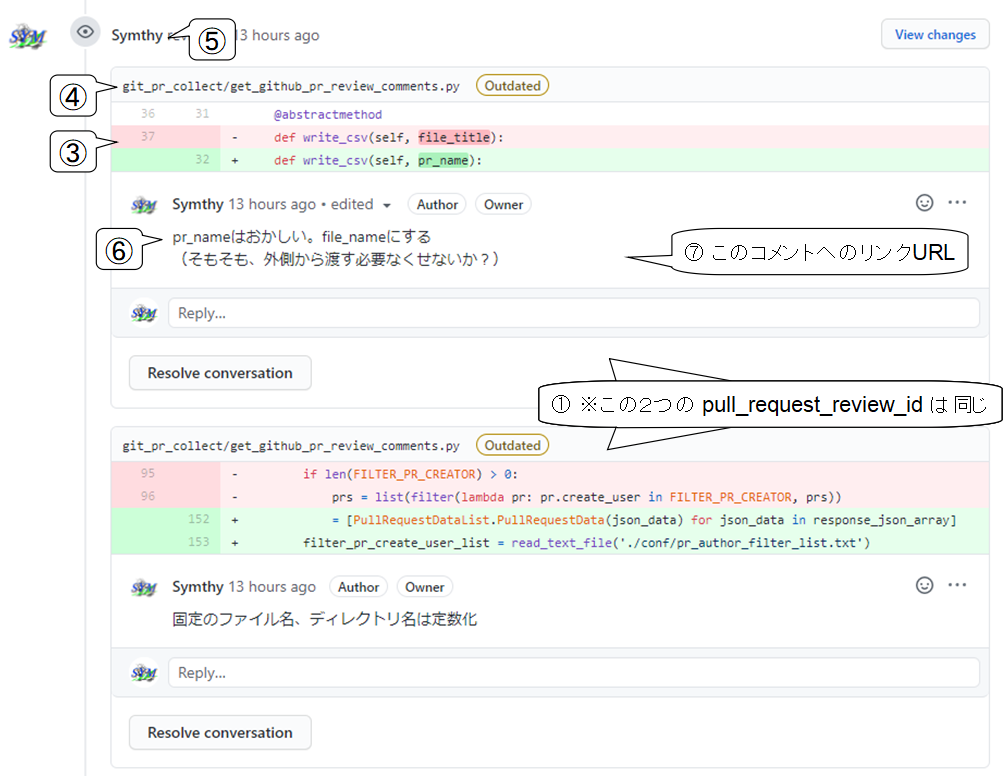Click line number 152 in second diff
The height and width of the screenshot is (780, 1007).
198,519
